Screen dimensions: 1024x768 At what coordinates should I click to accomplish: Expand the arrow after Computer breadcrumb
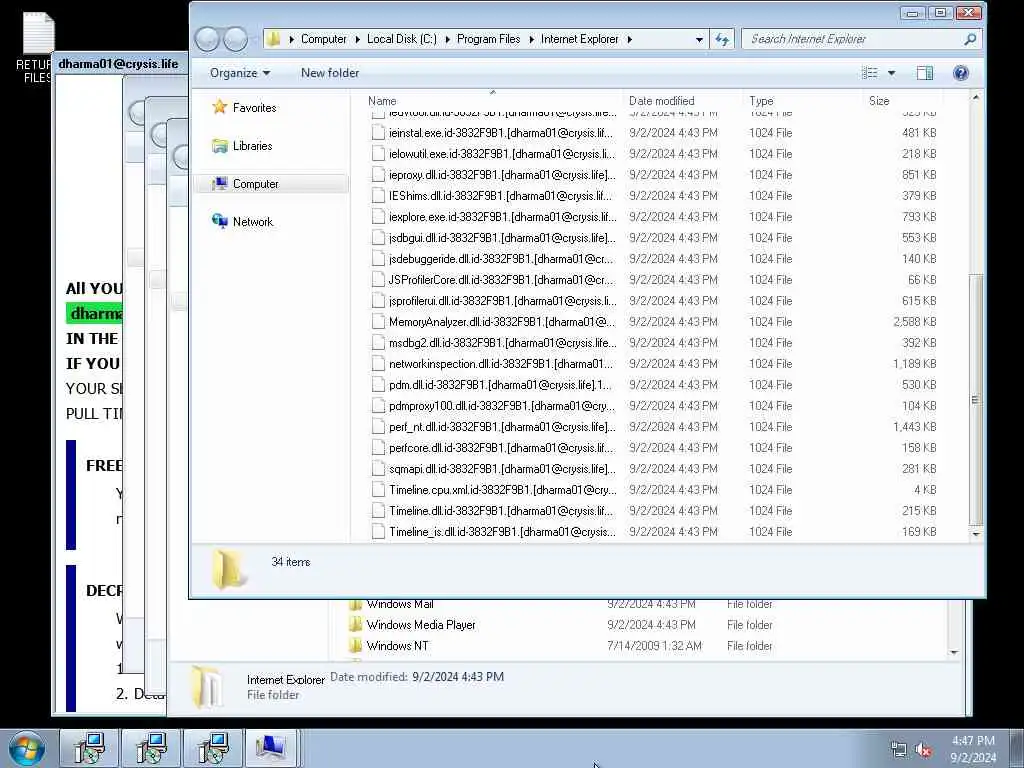point(357,39)
